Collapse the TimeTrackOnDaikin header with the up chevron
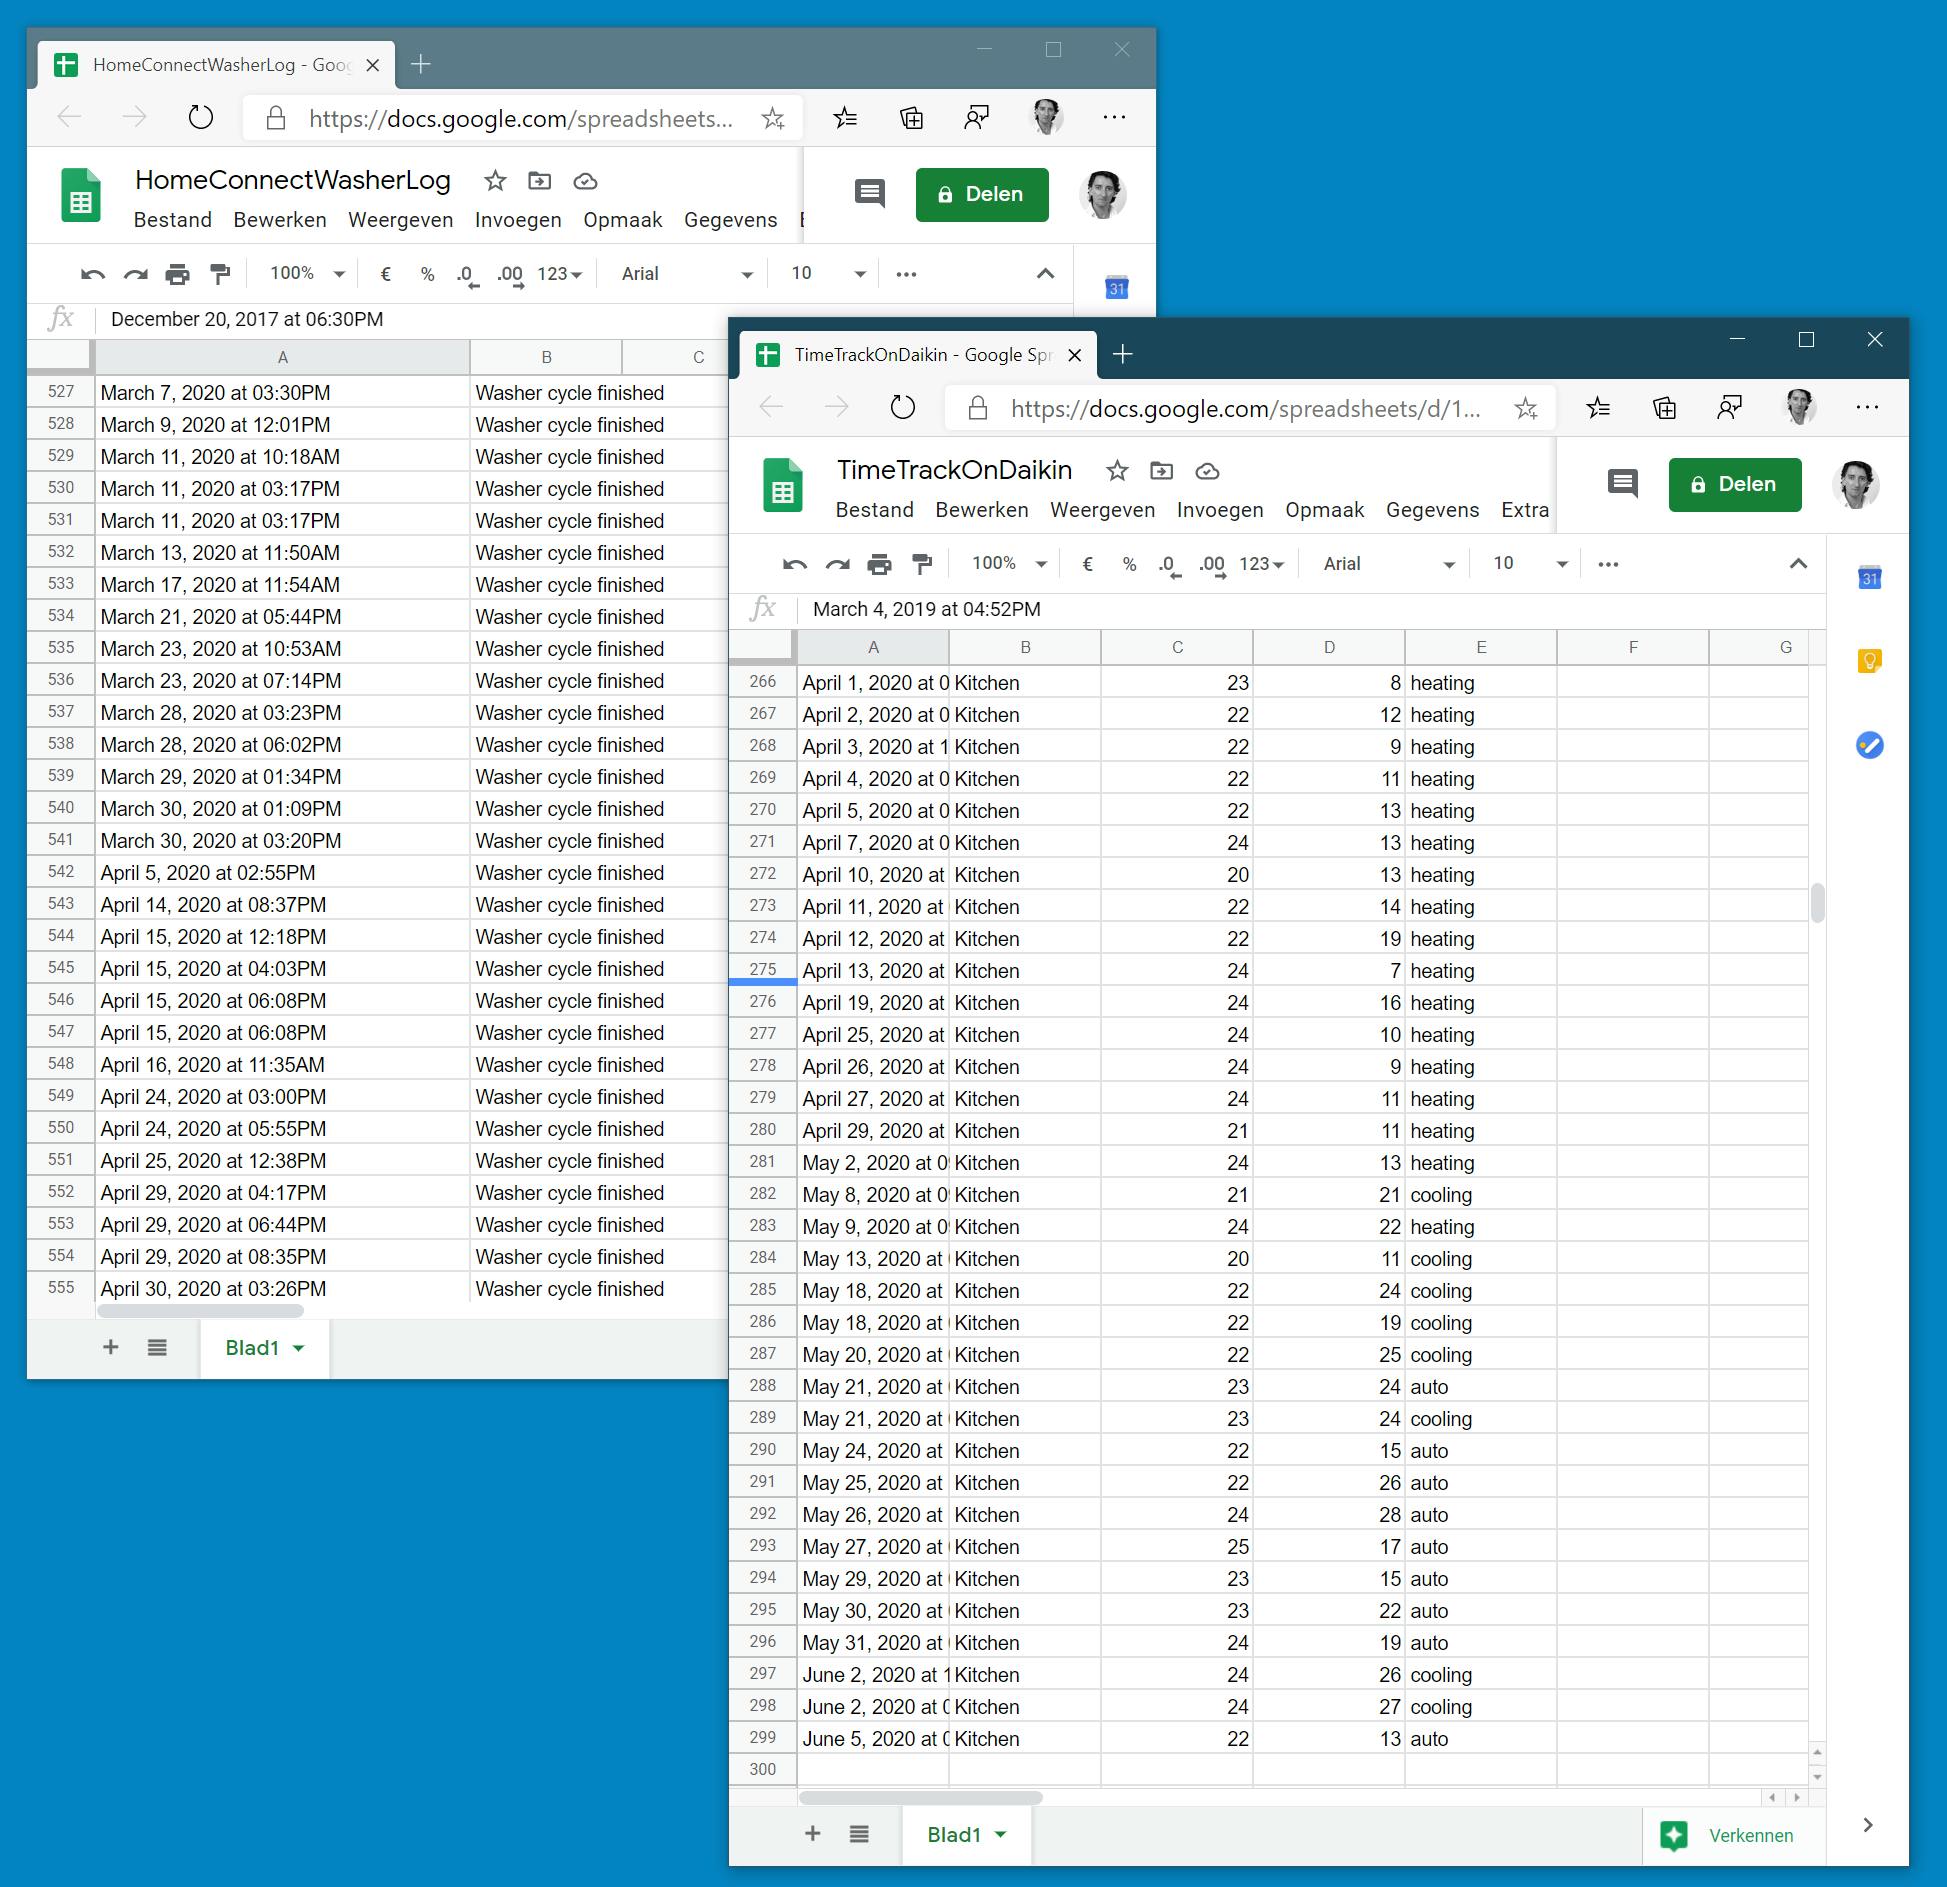 1798,564
